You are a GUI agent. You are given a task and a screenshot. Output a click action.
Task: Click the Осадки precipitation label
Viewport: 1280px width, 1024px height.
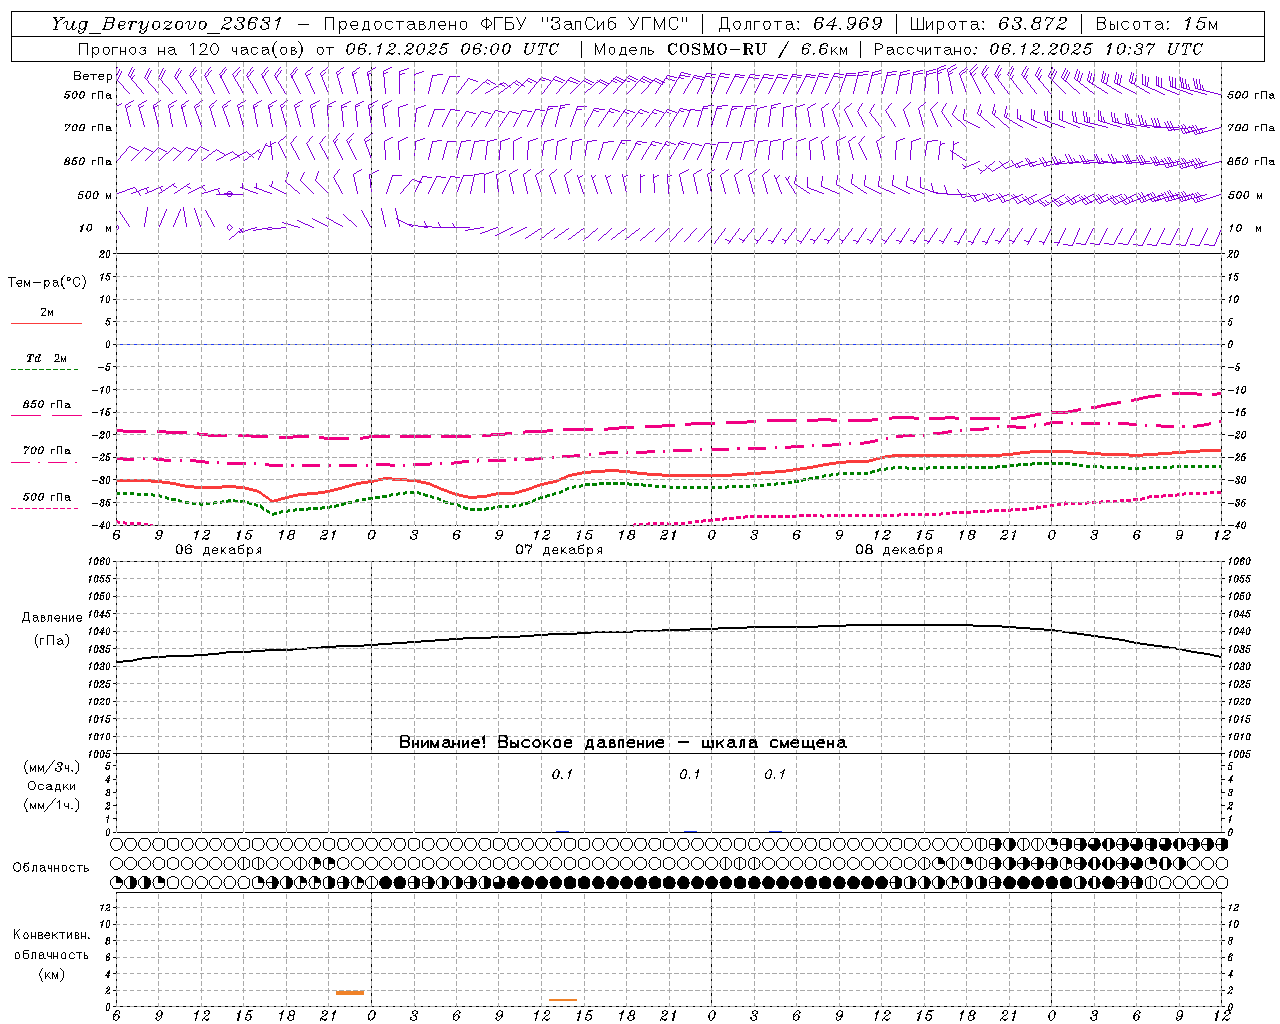[x=51, y=786]
